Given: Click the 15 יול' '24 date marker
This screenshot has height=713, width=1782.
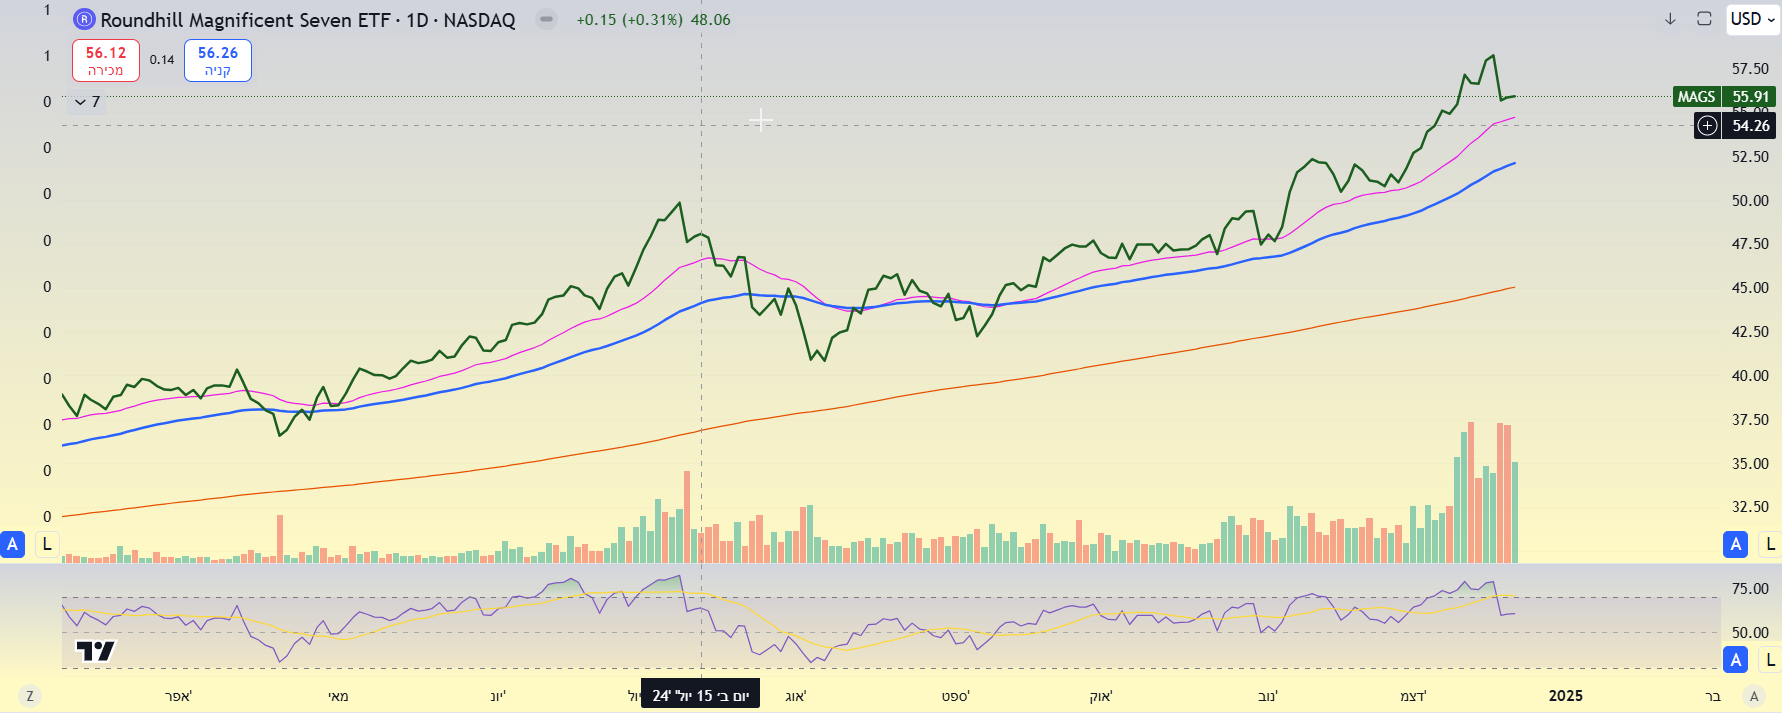Looking at the screenshot, I should click(700, 695).
